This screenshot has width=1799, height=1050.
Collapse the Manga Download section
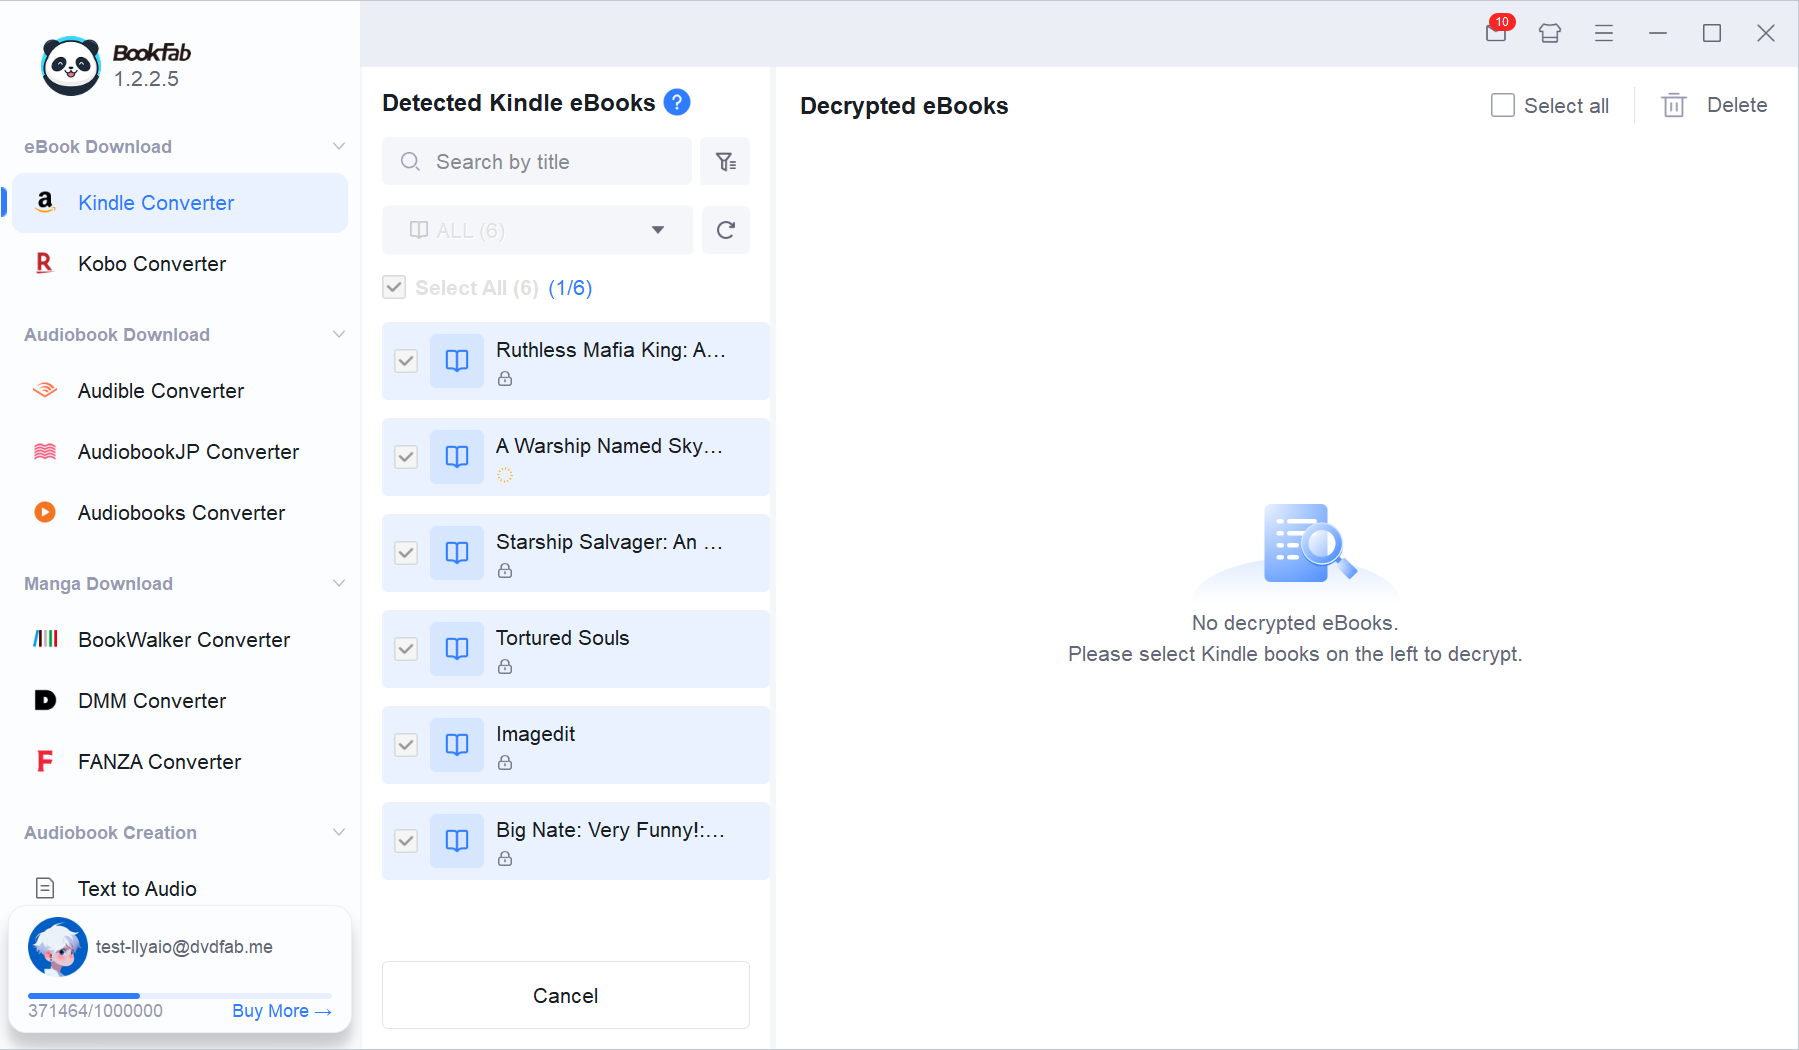pyautogui.click(x=339, y=584)
